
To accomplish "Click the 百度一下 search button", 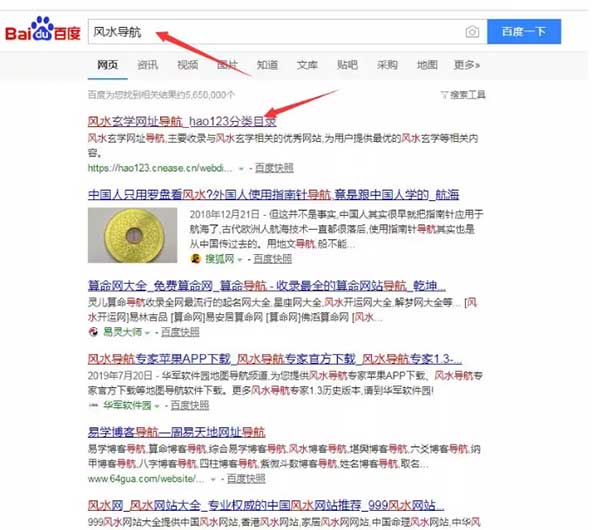I will 524,31.
